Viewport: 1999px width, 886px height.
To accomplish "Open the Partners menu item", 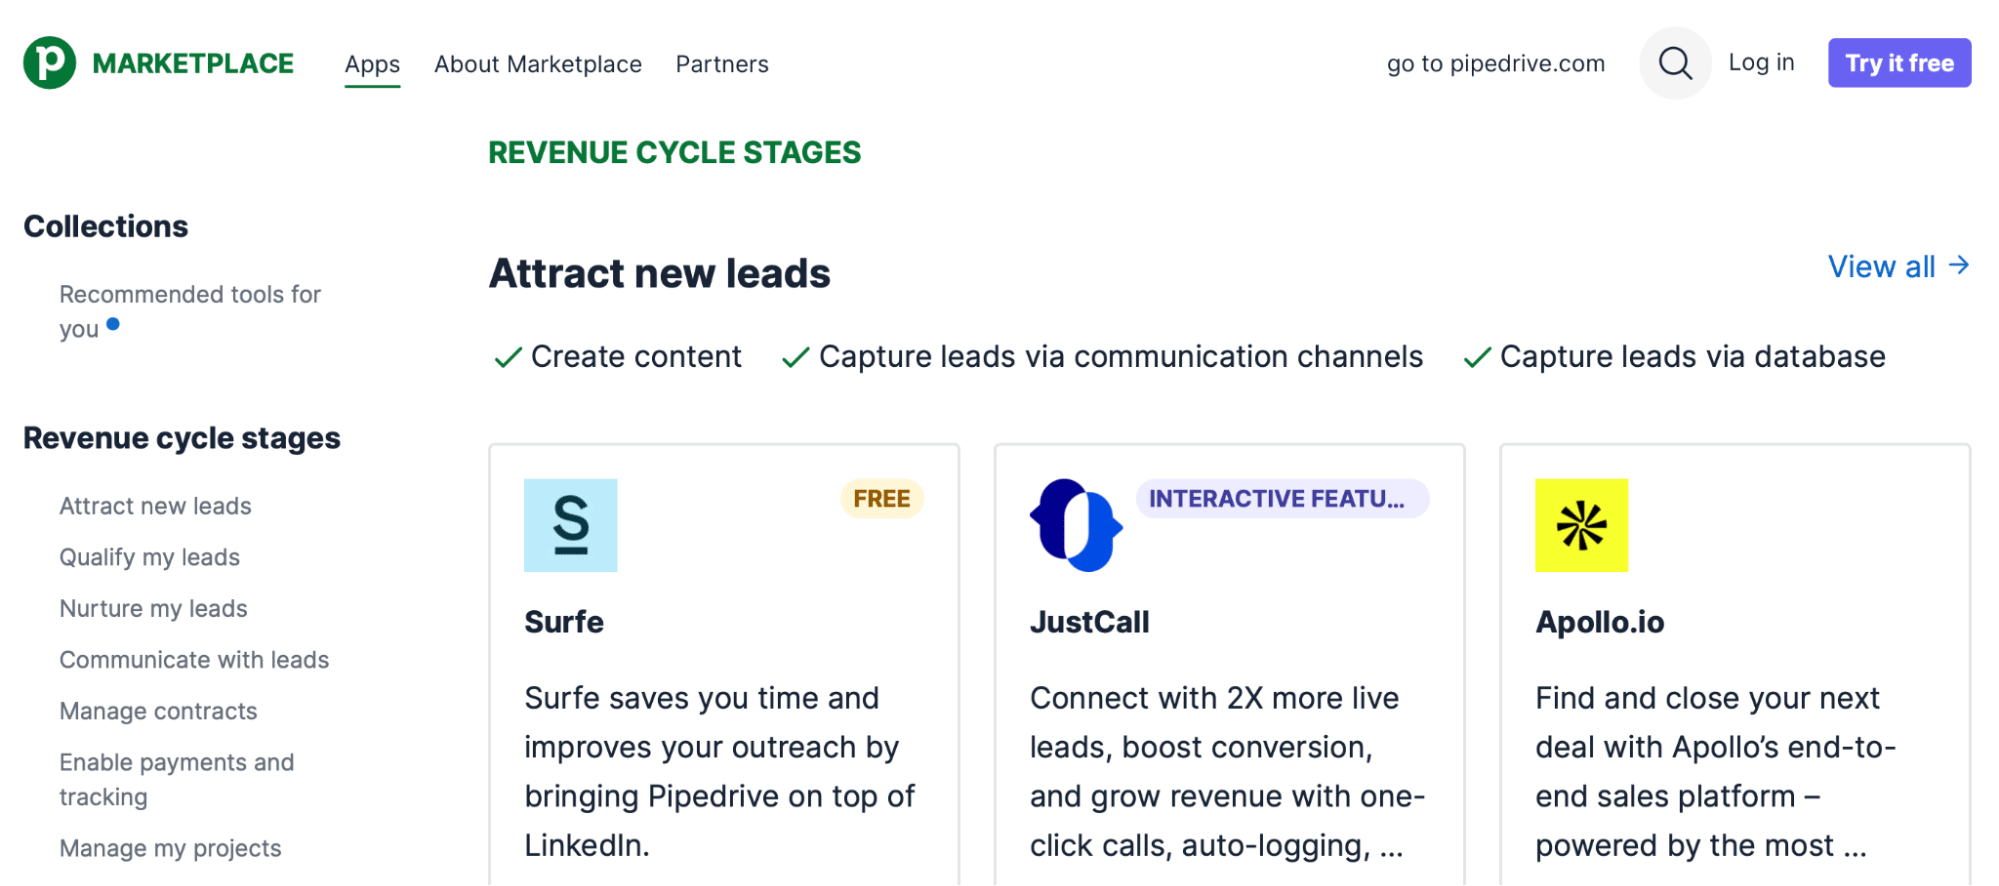I will 721,63.
